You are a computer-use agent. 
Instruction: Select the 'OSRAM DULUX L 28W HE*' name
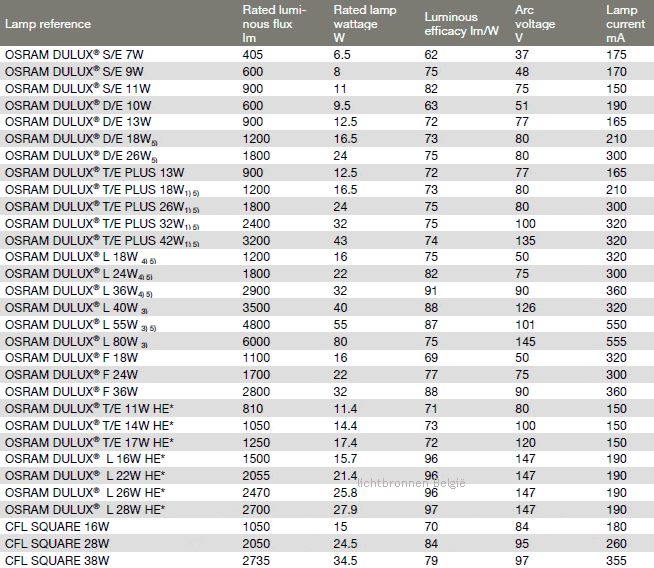(85, 510)
